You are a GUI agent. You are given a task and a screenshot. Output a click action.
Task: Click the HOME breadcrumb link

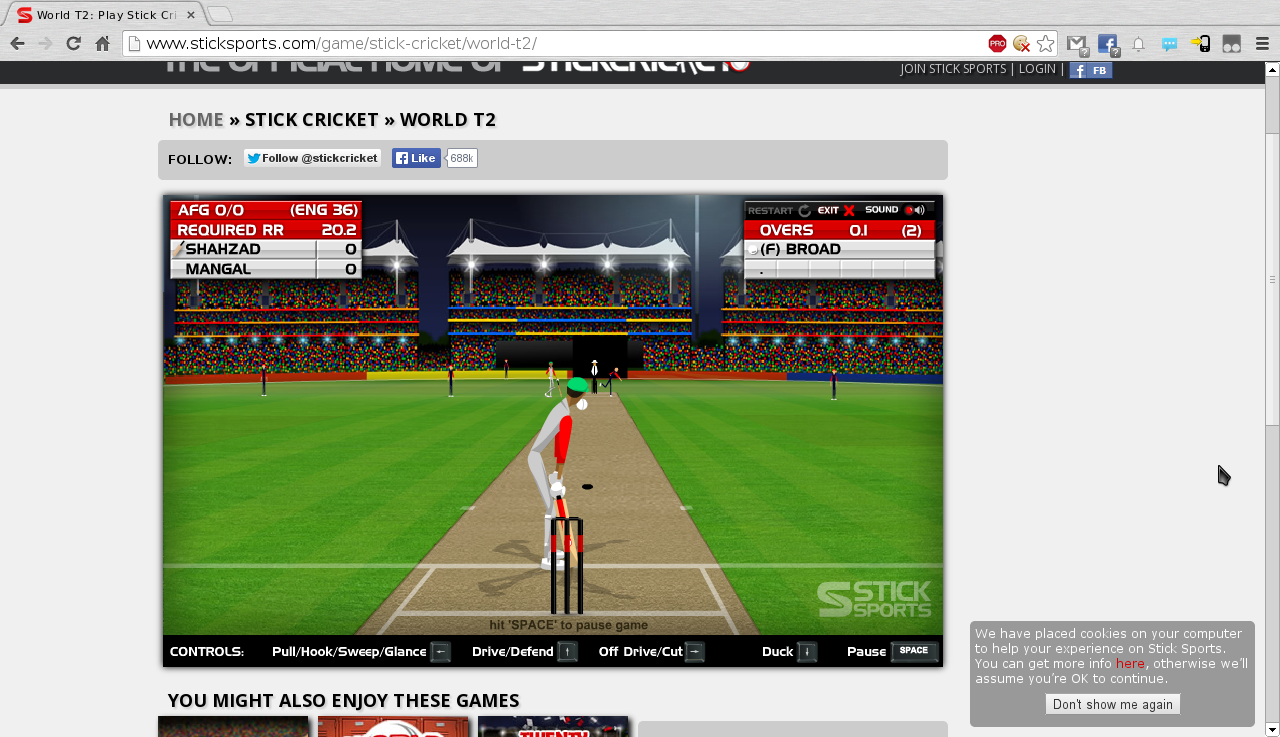196,120
